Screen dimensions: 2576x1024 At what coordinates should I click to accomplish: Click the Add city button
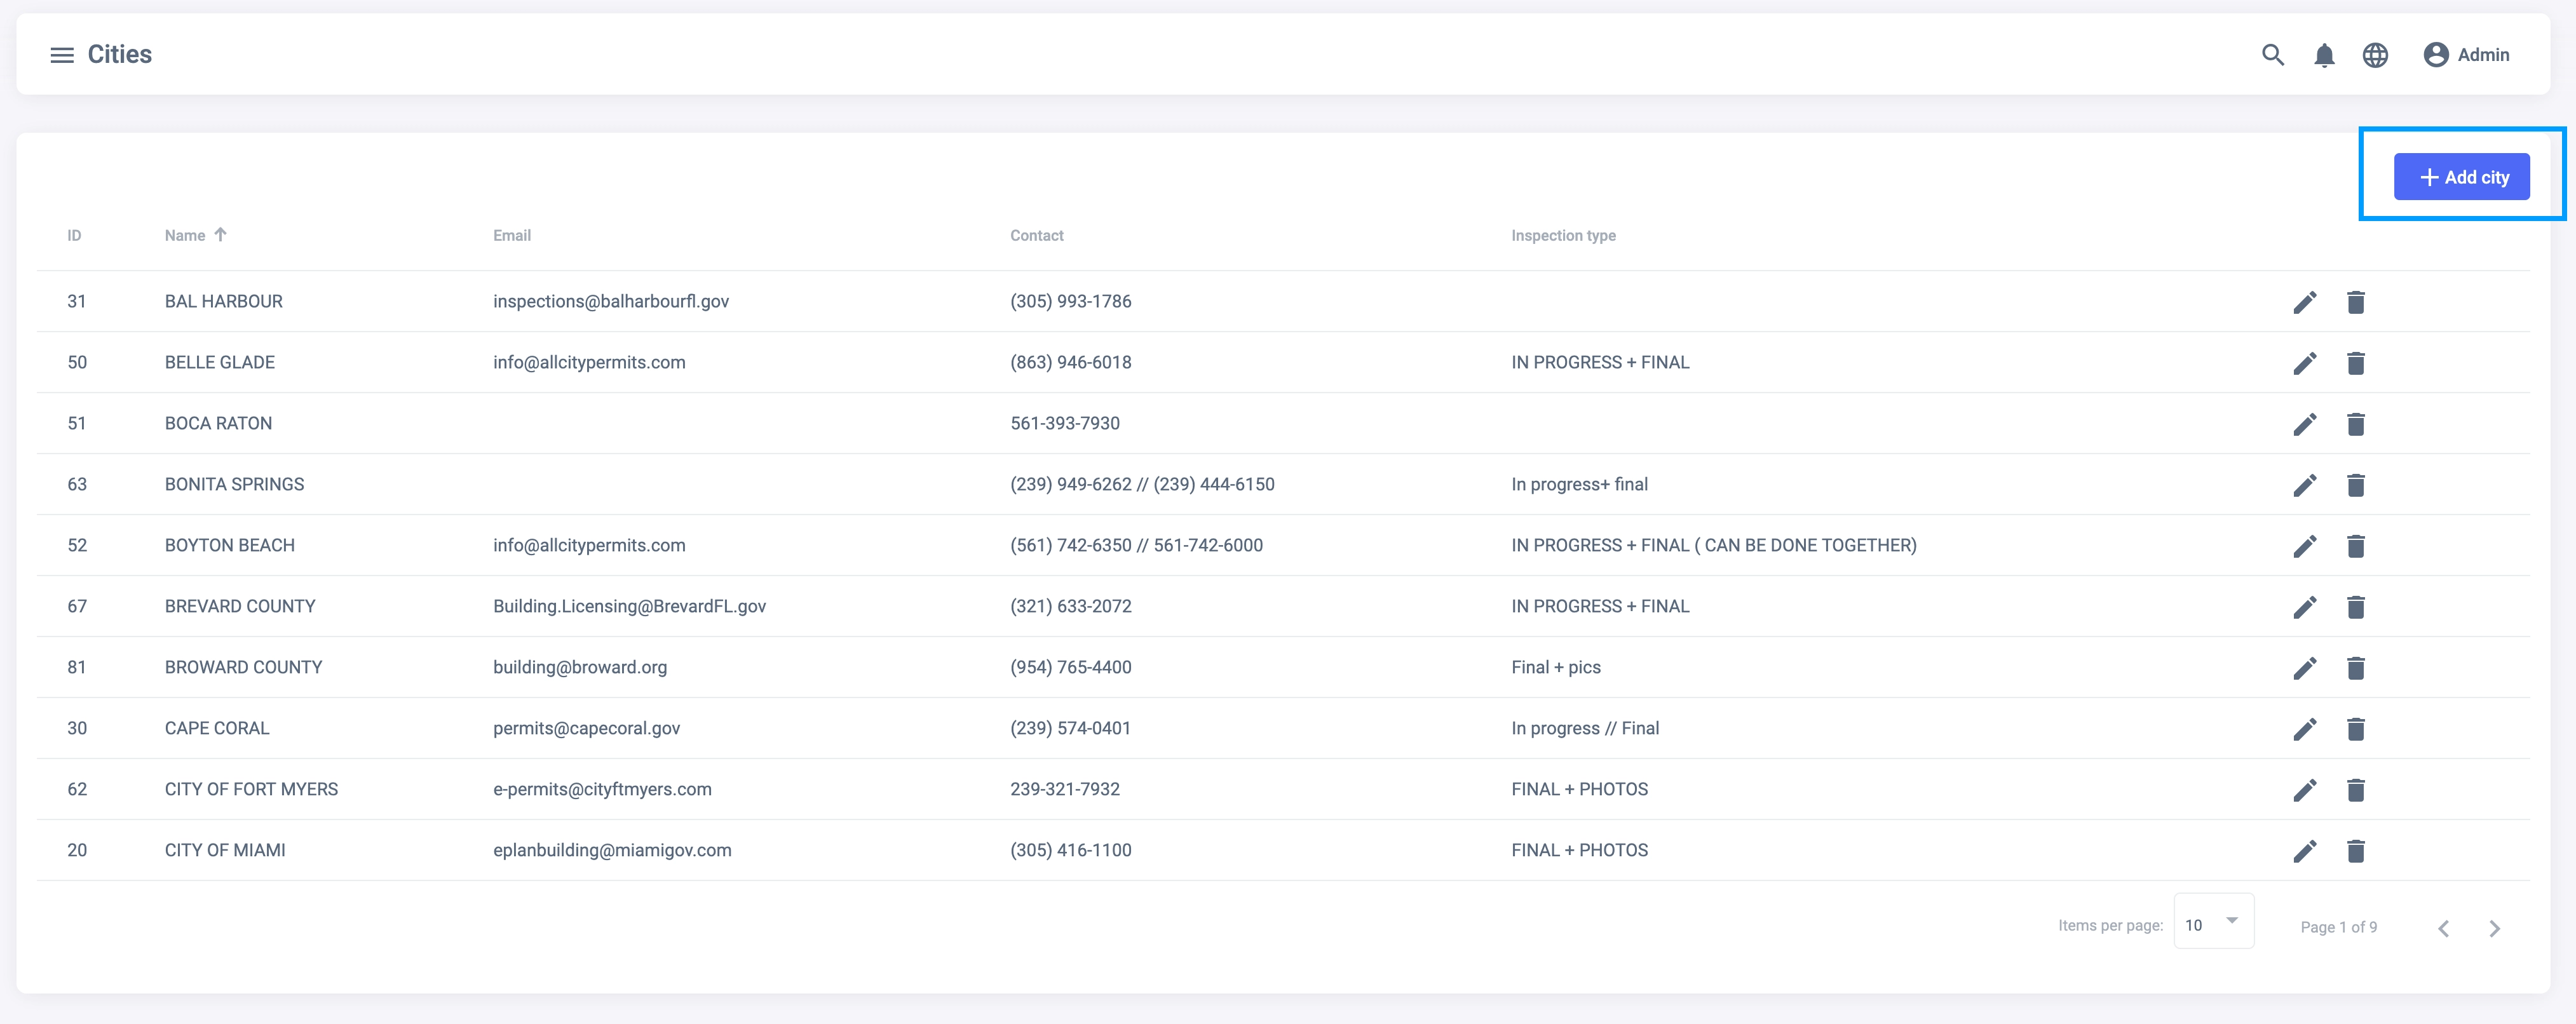[2461, 177]
